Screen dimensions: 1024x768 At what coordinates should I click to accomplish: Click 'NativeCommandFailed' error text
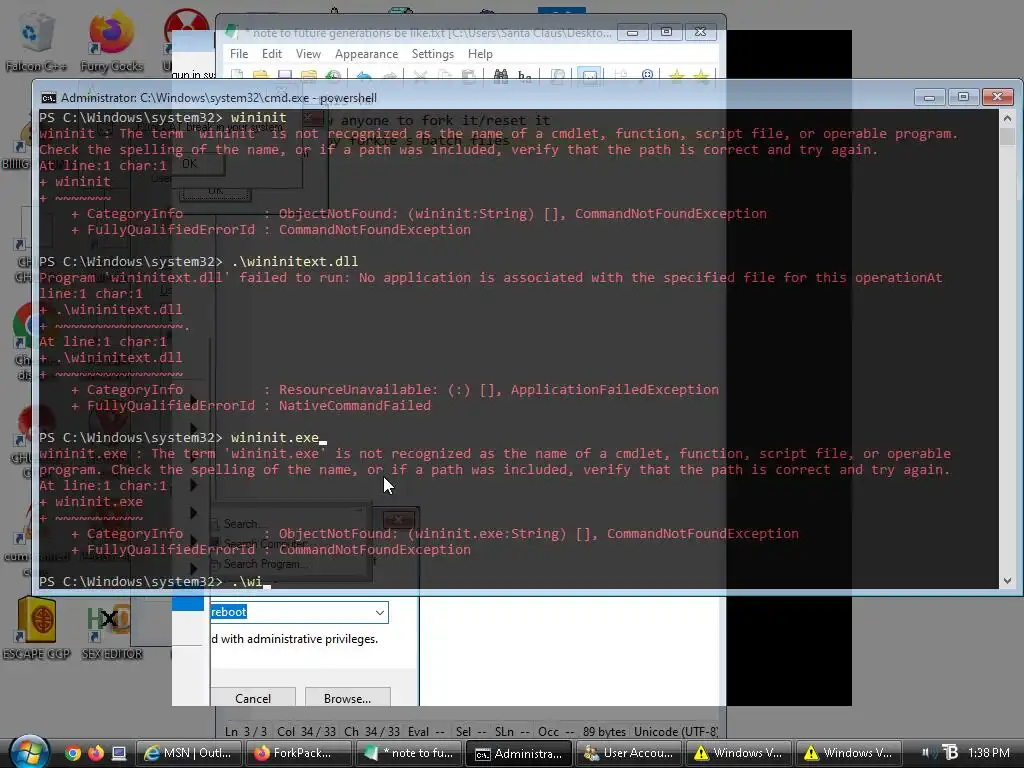coord(355,406)
